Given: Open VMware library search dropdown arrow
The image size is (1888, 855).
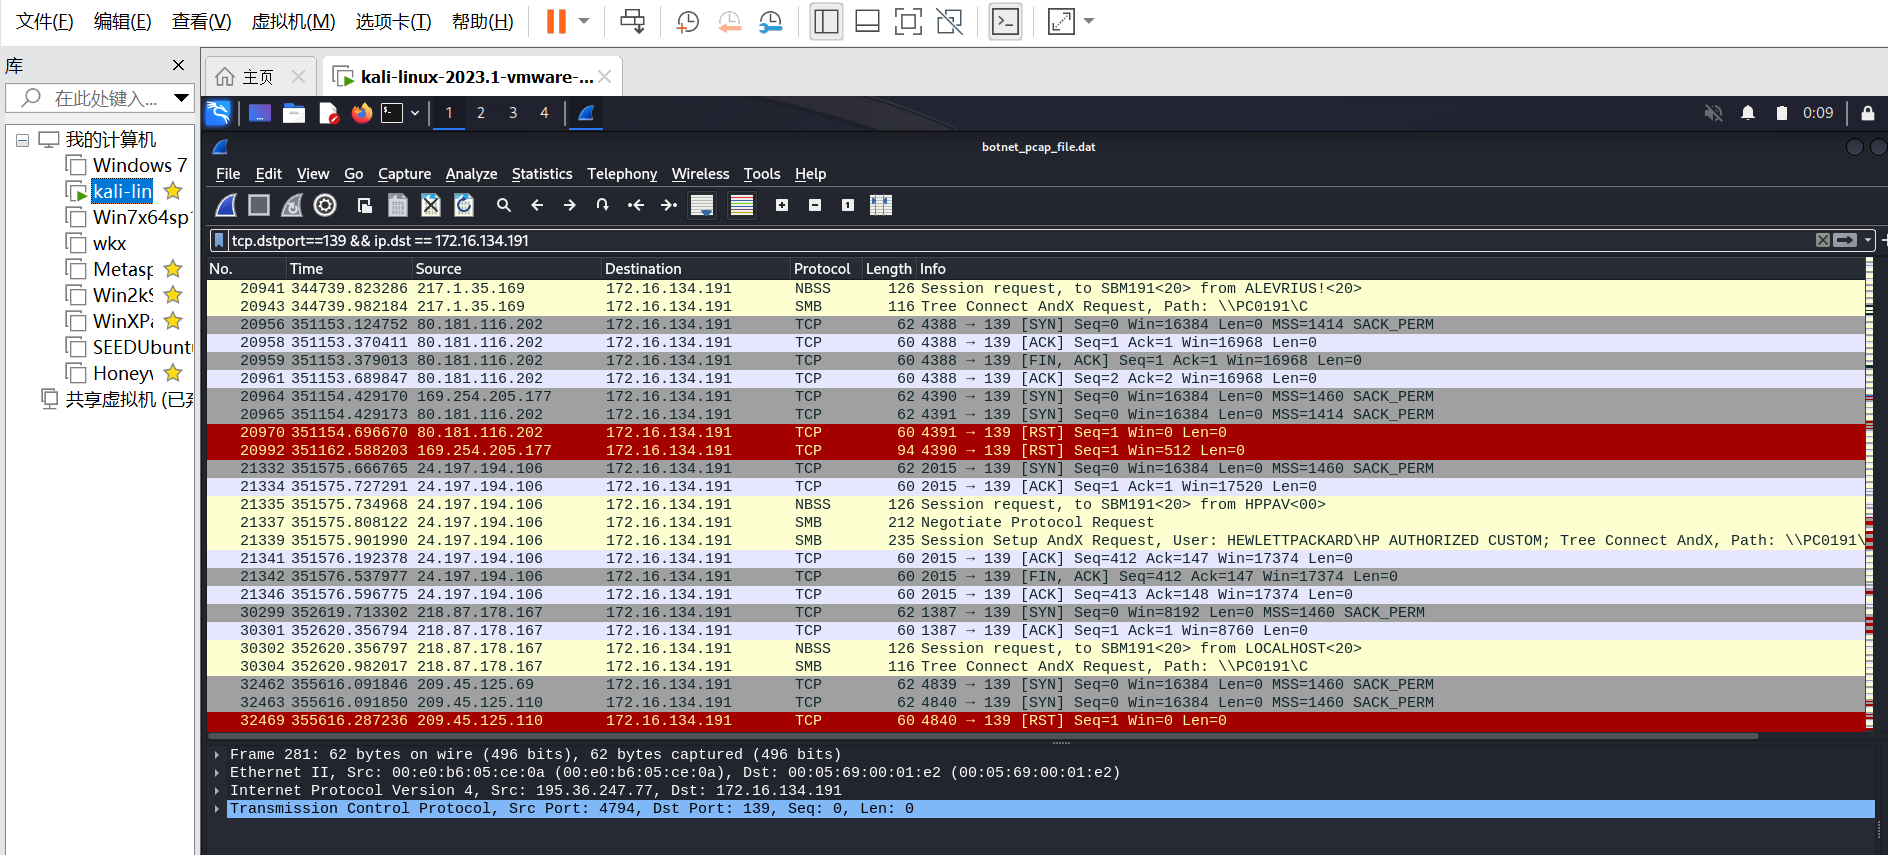Looking at the screenshot, I should click(x=181, y=98).
